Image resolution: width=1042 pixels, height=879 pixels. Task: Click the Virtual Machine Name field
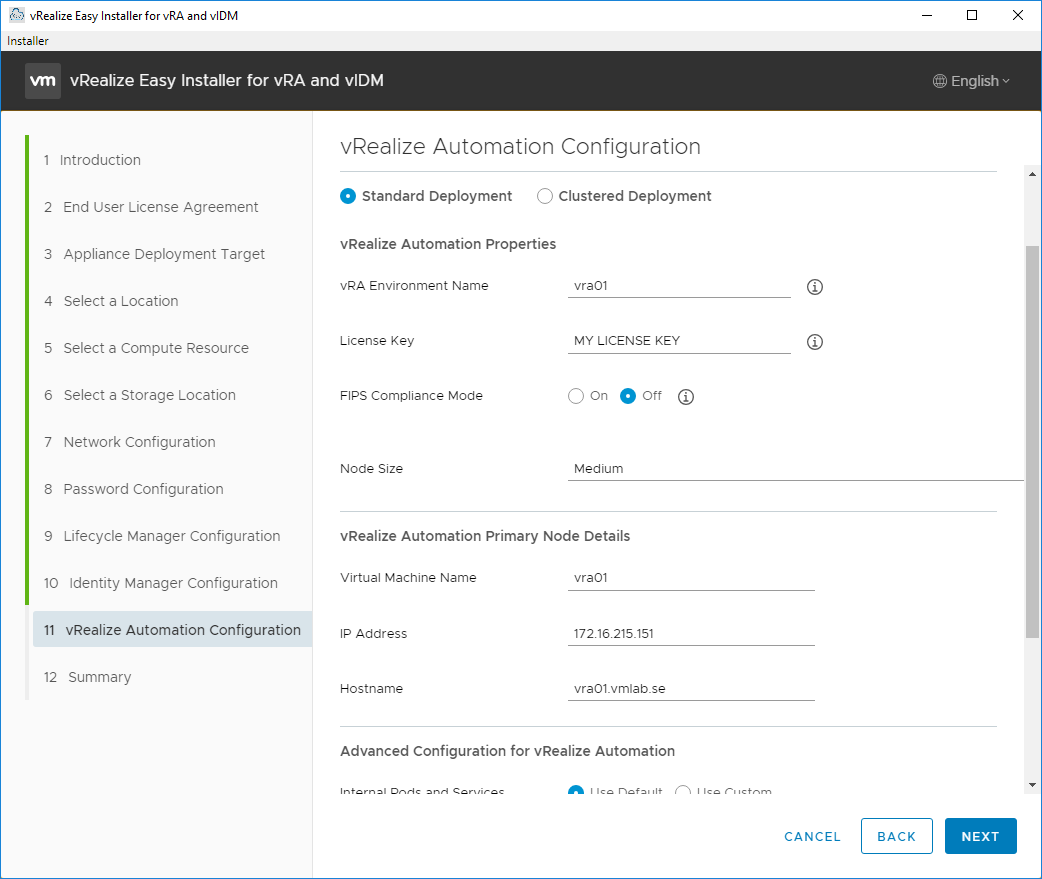(691, 578)
